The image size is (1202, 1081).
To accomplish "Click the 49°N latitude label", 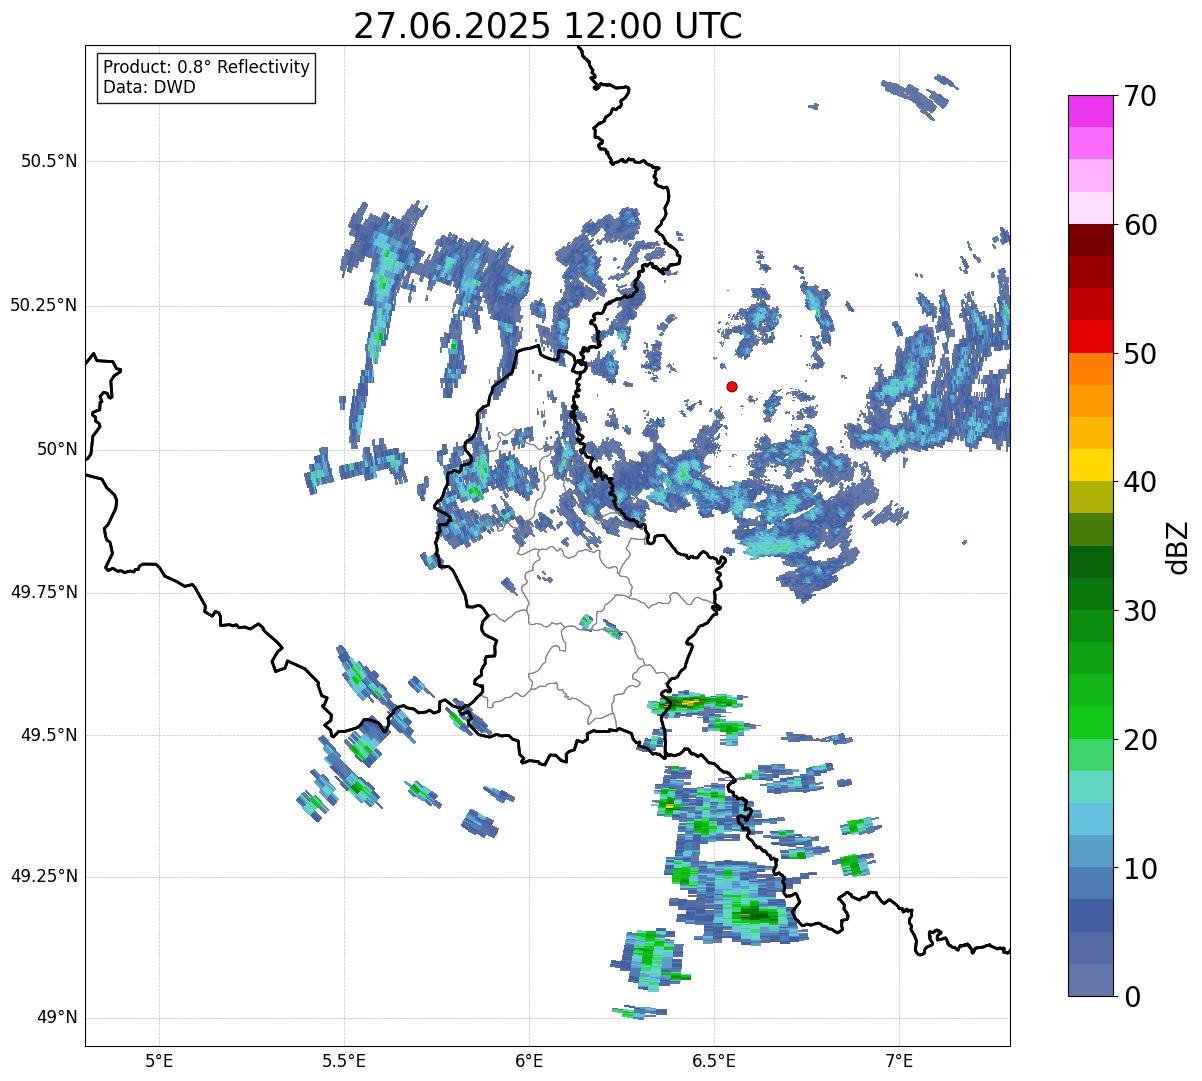I will coord(57,1017).
